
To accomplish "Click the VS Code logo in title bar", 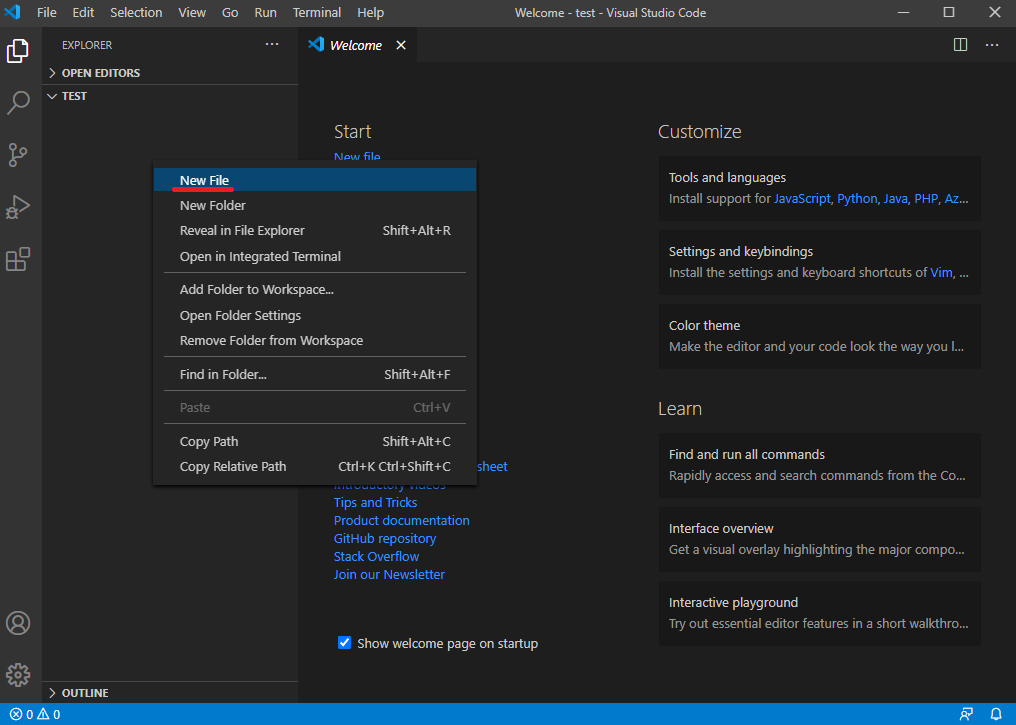I will (13, 12).
